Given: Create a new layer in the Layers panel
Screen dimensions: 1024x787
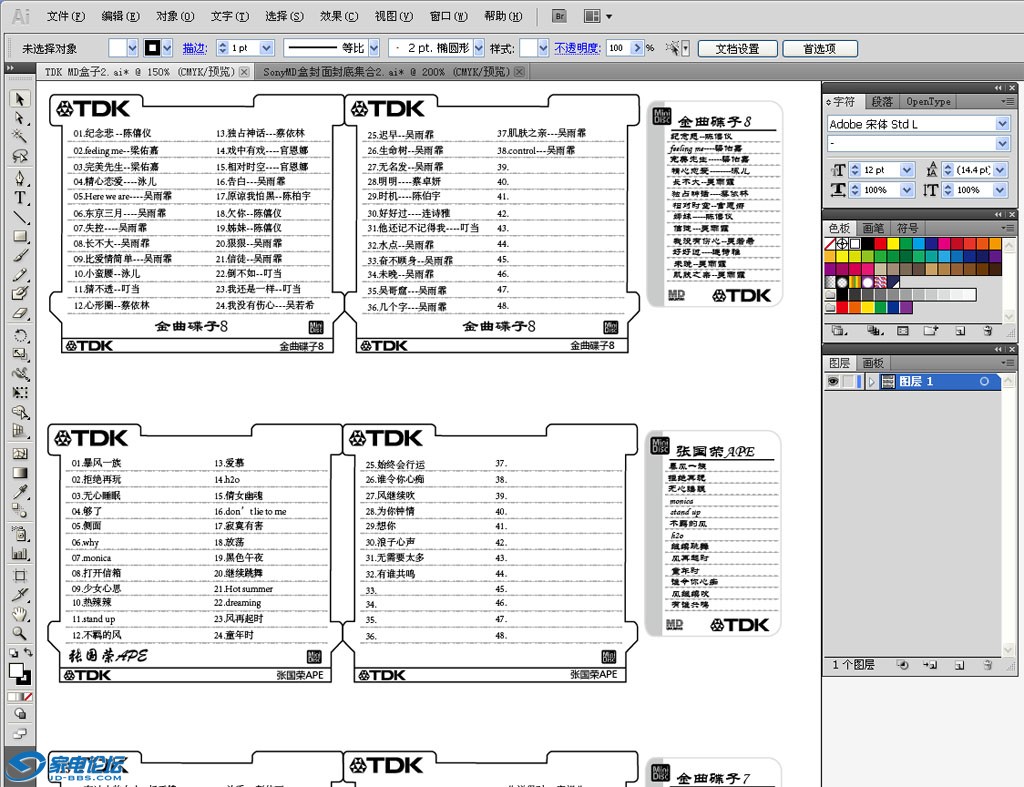Looking at the screenshot, I should pyautogui.click(x=959, y=665).
